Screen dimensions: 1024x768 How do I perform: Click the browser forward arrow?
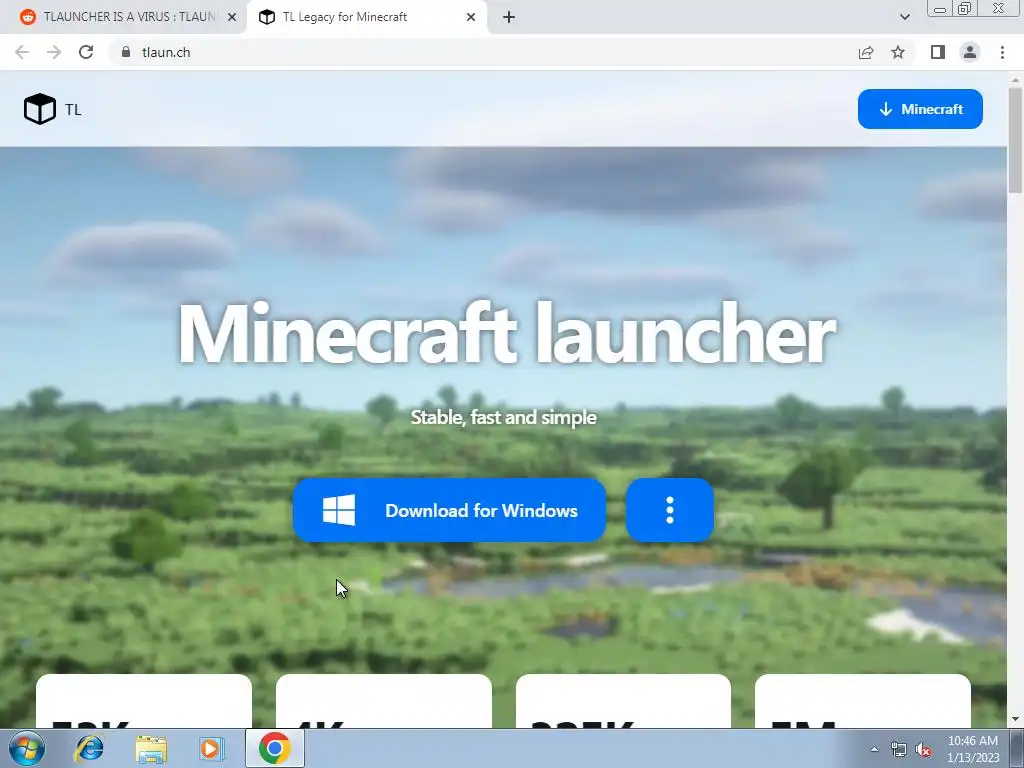click(54, 52)
